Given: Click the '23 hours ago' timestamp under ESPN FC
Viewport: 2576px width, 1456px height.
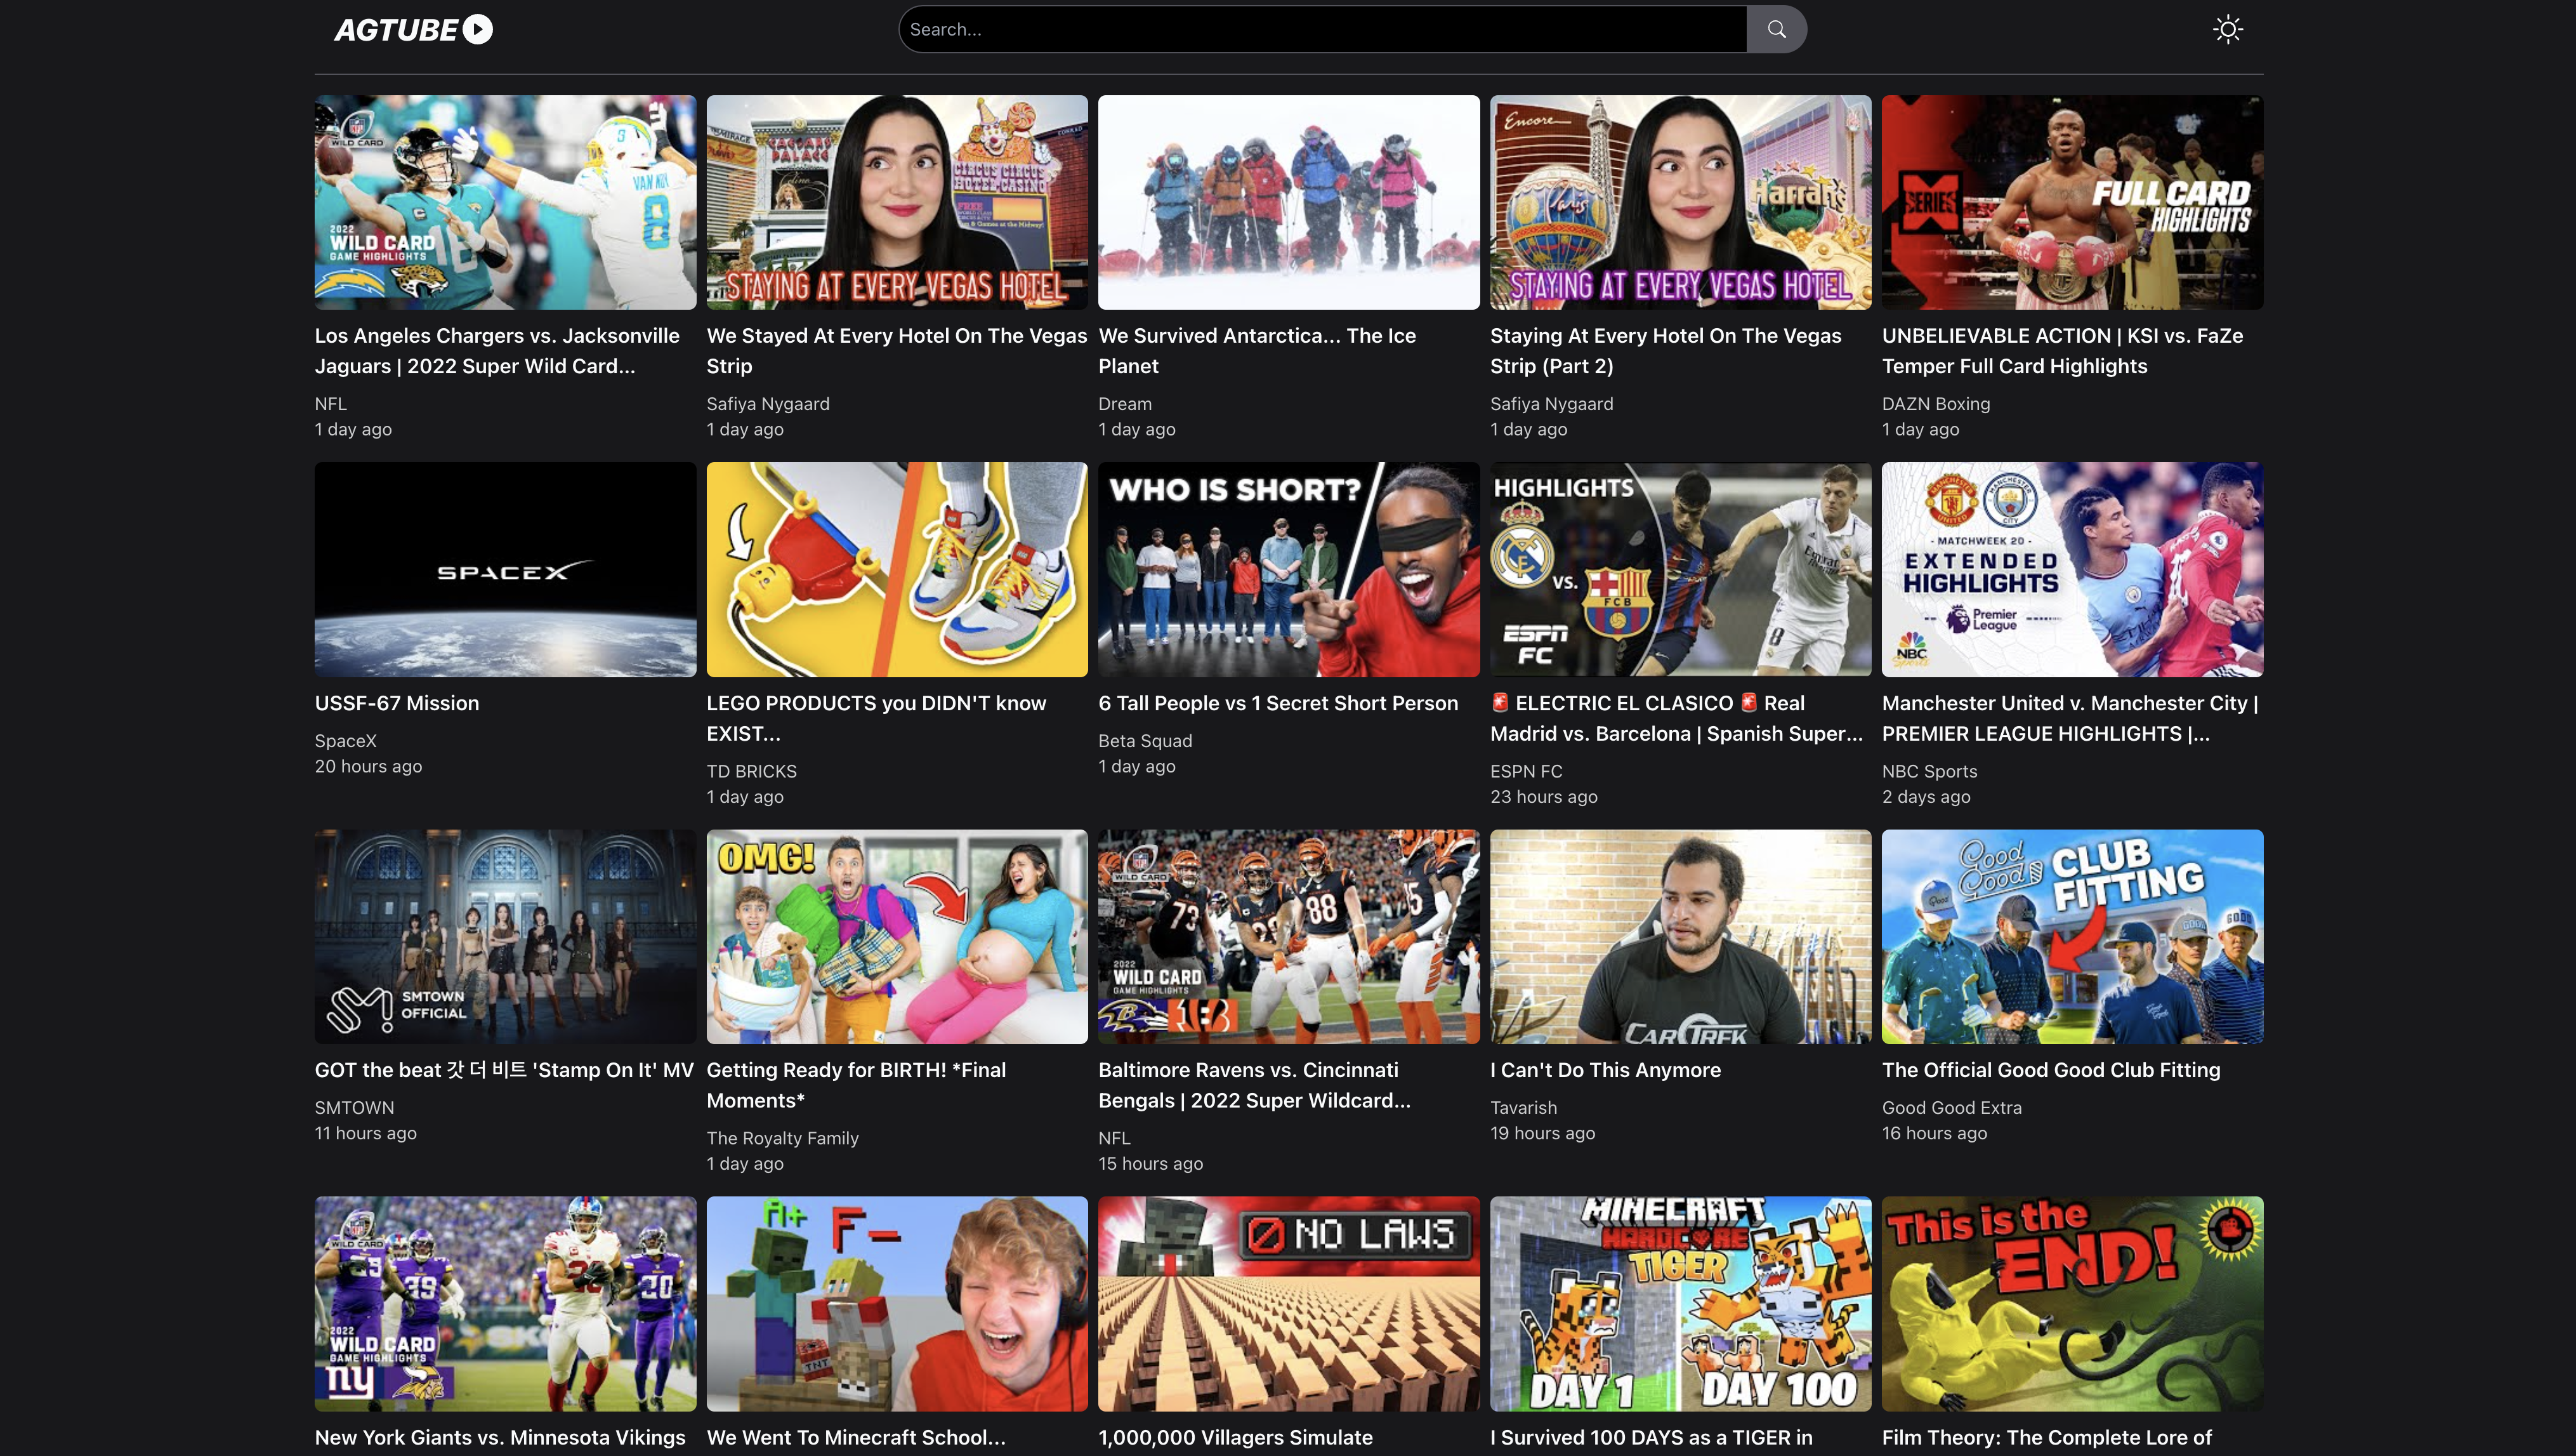Looking at the screenshot, I should tap(1544, 797).
